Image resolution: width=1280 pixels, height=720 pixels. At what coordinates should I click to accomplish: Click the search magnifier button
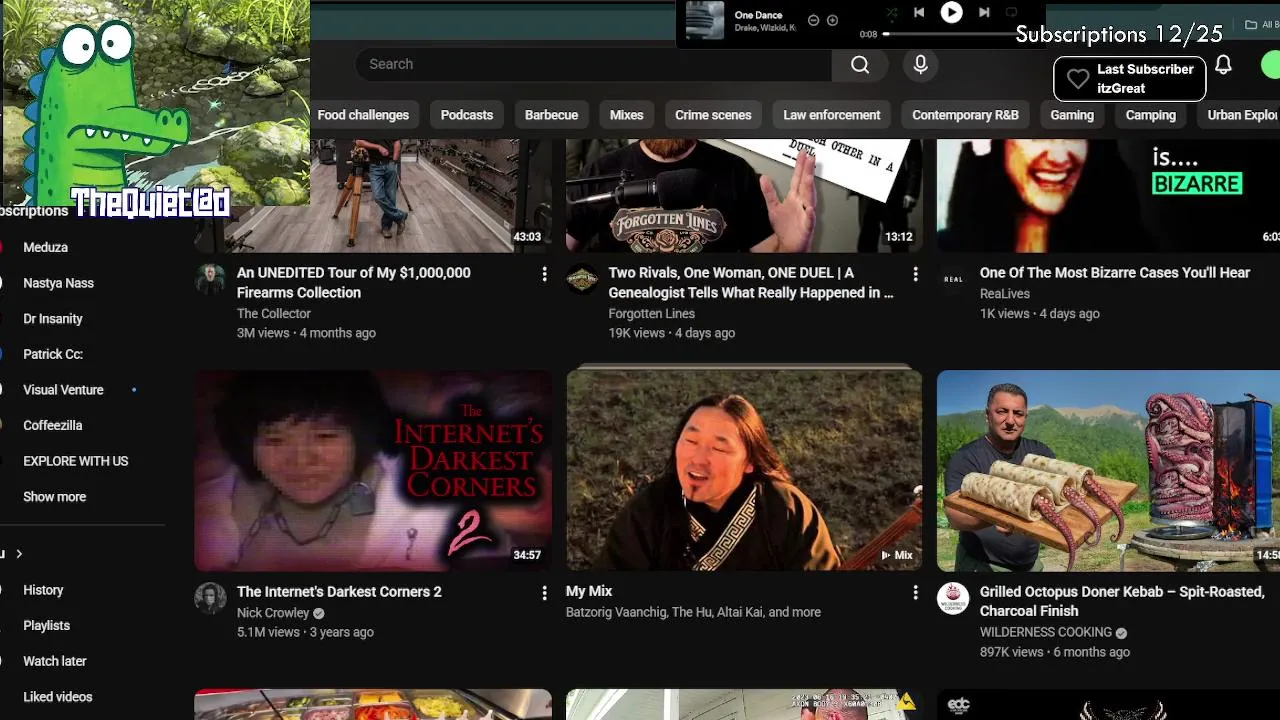(860, 64)
